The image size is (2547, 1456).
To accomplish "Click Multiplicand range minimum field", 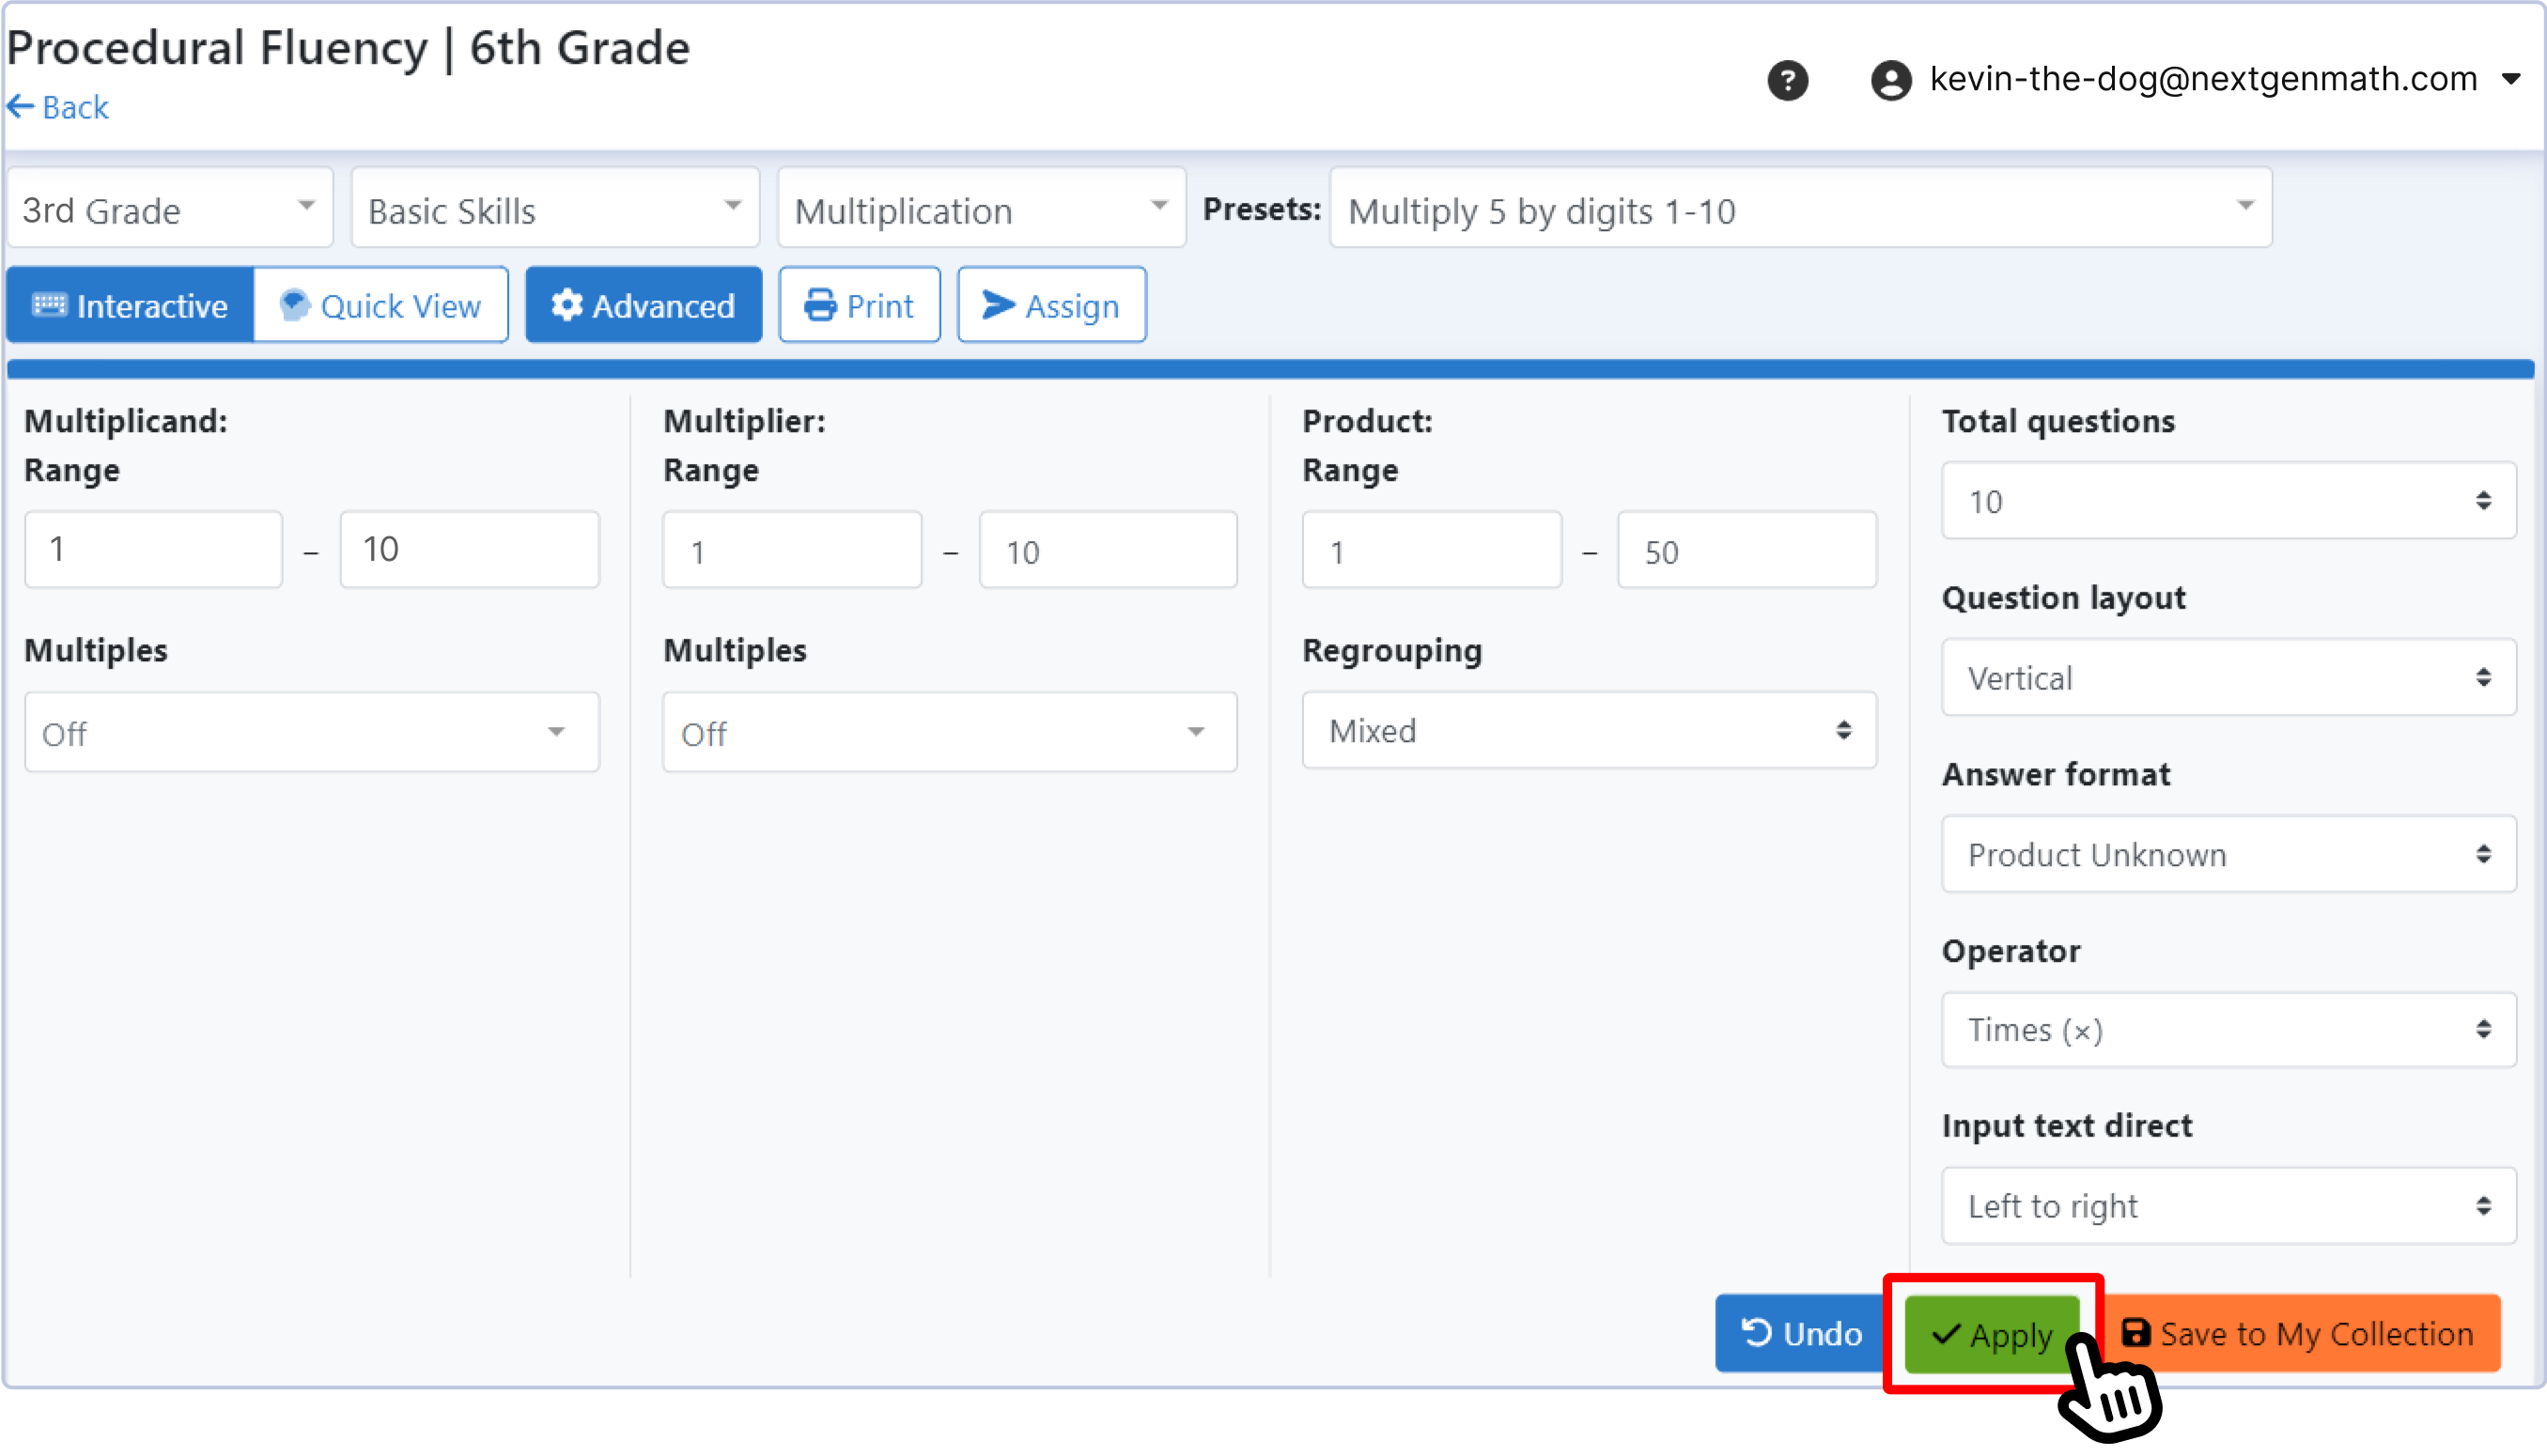I will pyautogui.click(x=154, y=549).
